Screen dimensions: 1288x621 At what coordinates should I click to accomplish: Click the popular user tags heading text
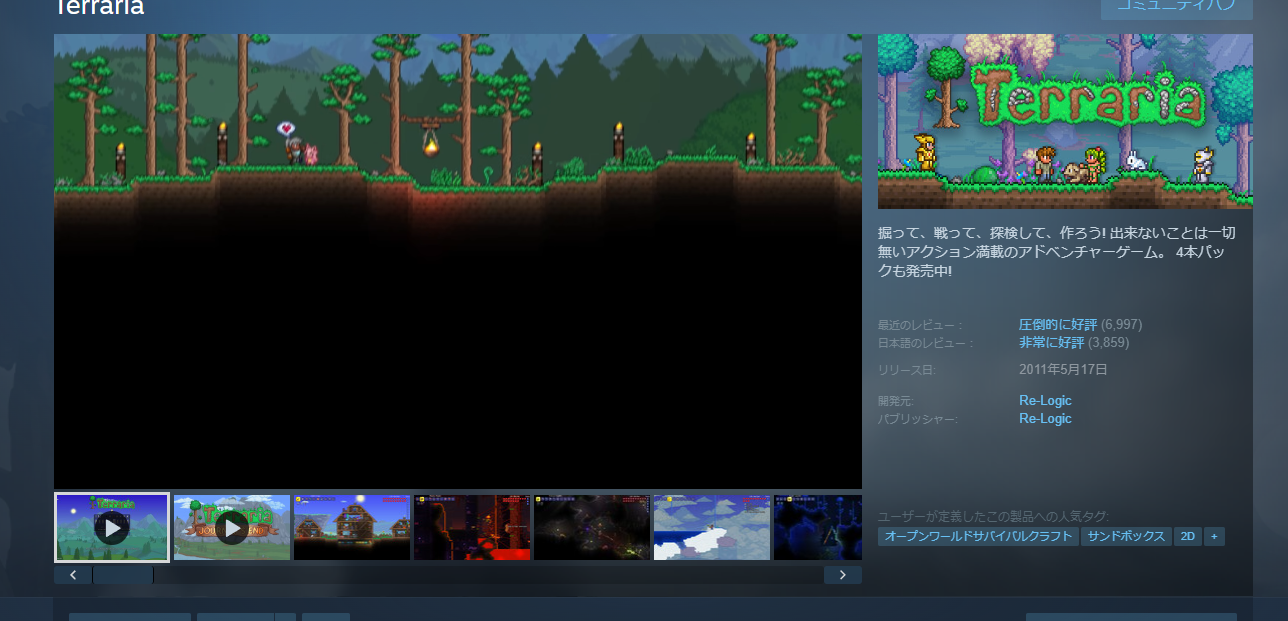[x=993, y=516]
